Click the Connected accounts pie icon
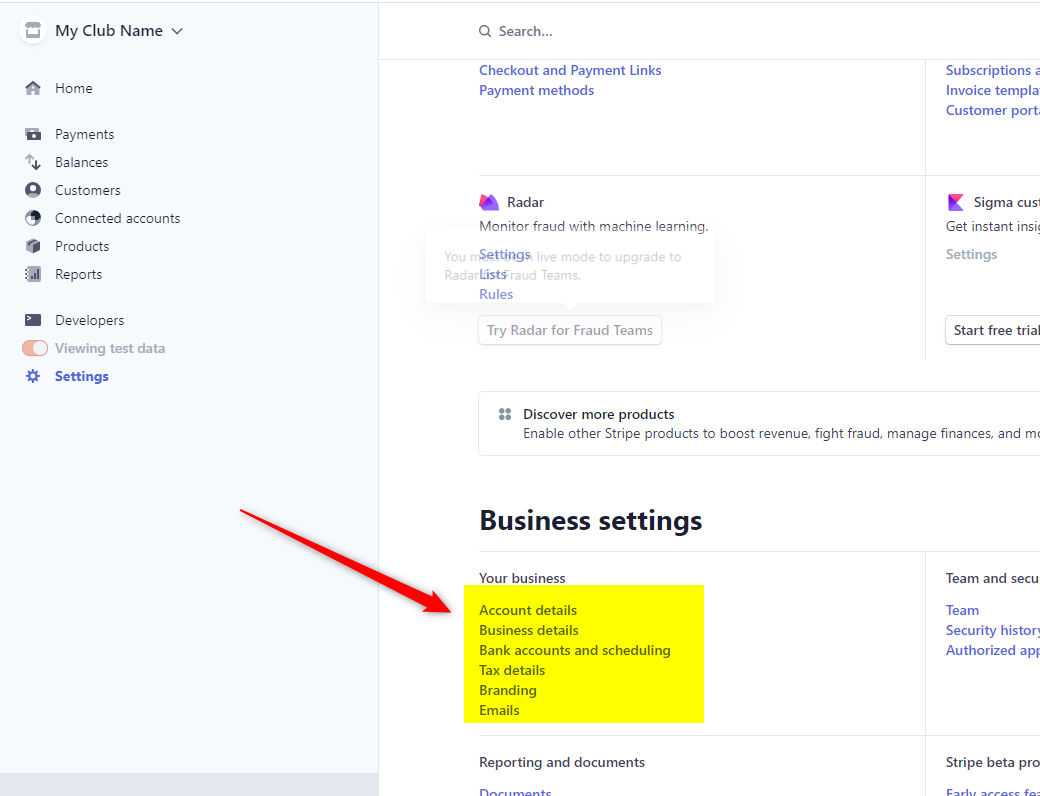This screenshot has width=1040, height=796. 32,218
